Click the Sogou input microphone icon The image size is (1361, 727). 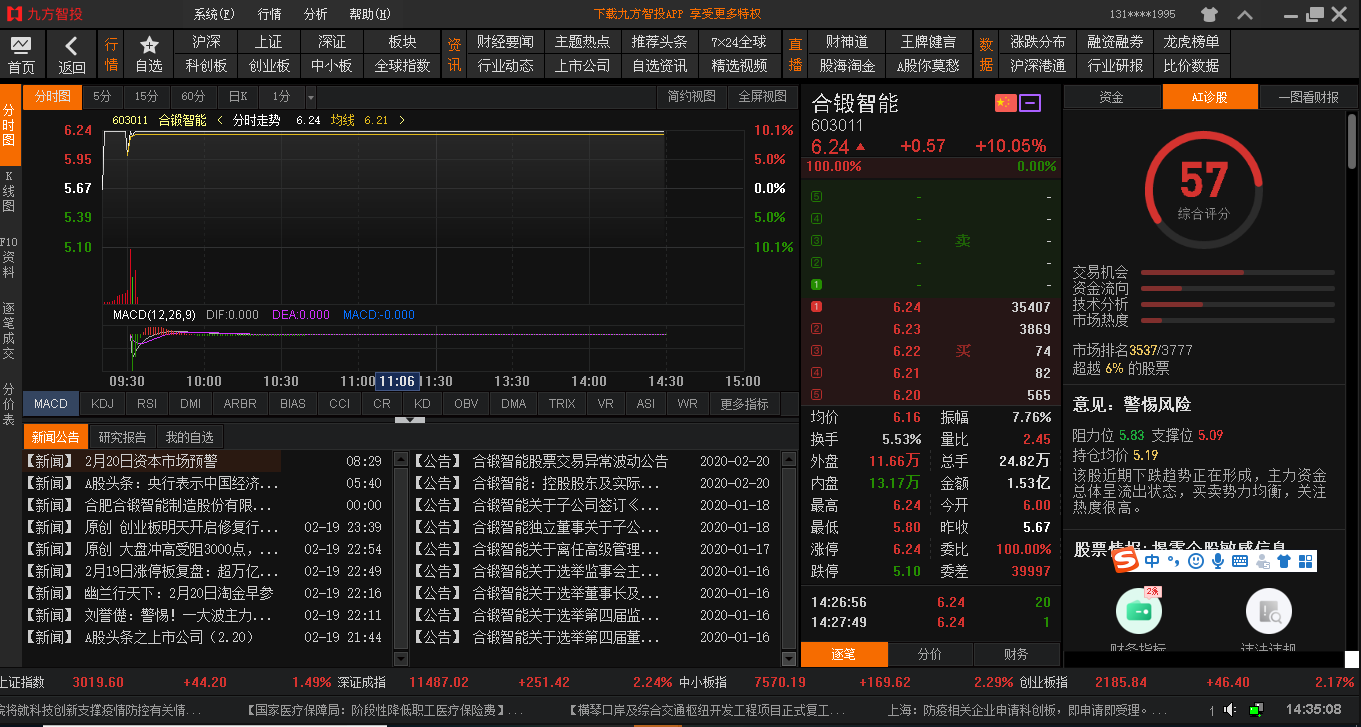click(x=1218, y=561)
